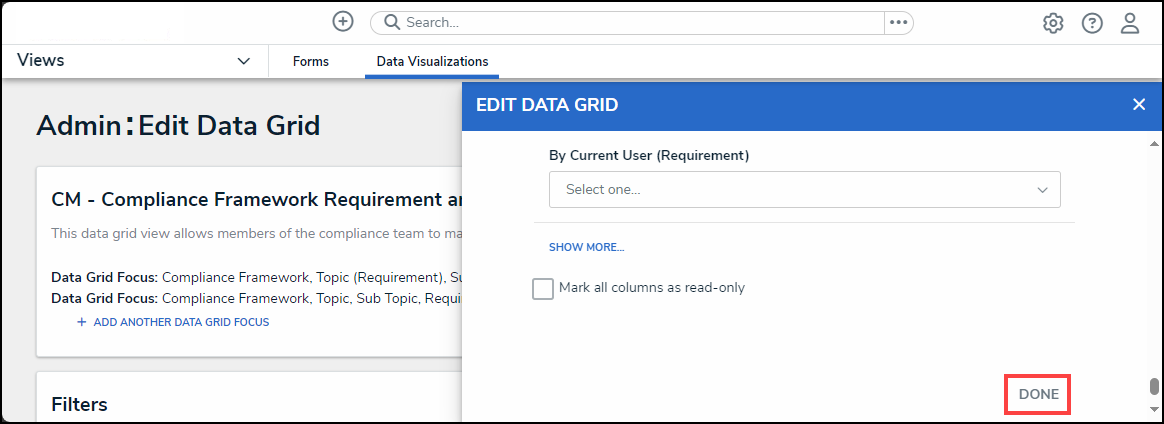1164x424 pixels.
Task: Click Add Another Data Grid Focus link
Action: click(x=181, y=322)
